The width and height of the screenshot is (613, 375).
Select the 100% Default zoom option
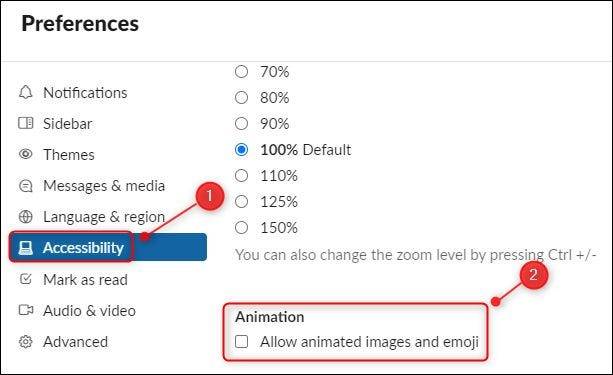[241, 149]
